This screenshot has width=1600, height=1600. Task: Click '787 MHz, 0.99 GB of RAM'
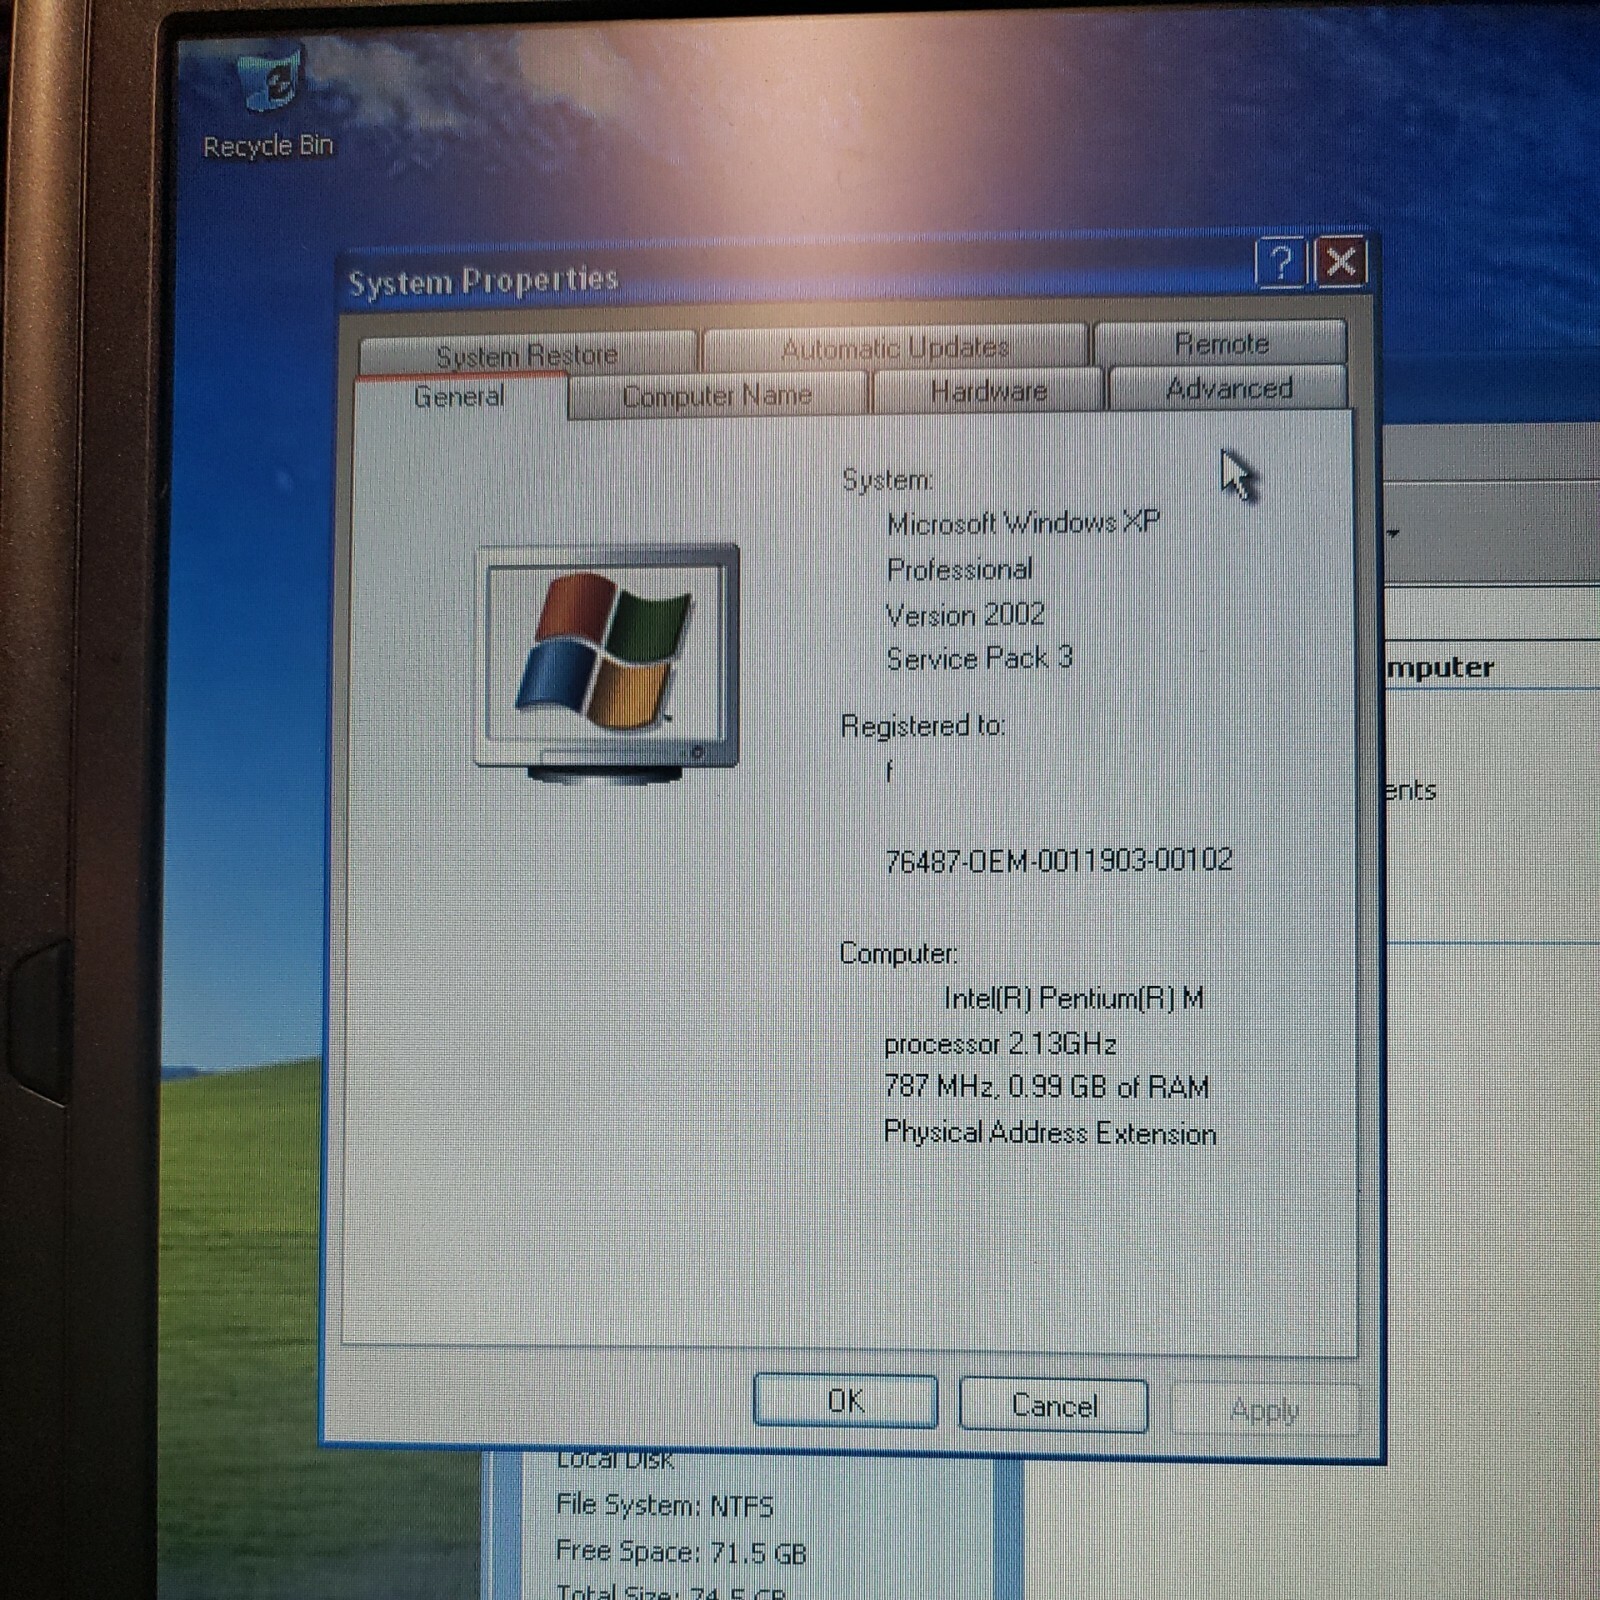[1046, 1086]
